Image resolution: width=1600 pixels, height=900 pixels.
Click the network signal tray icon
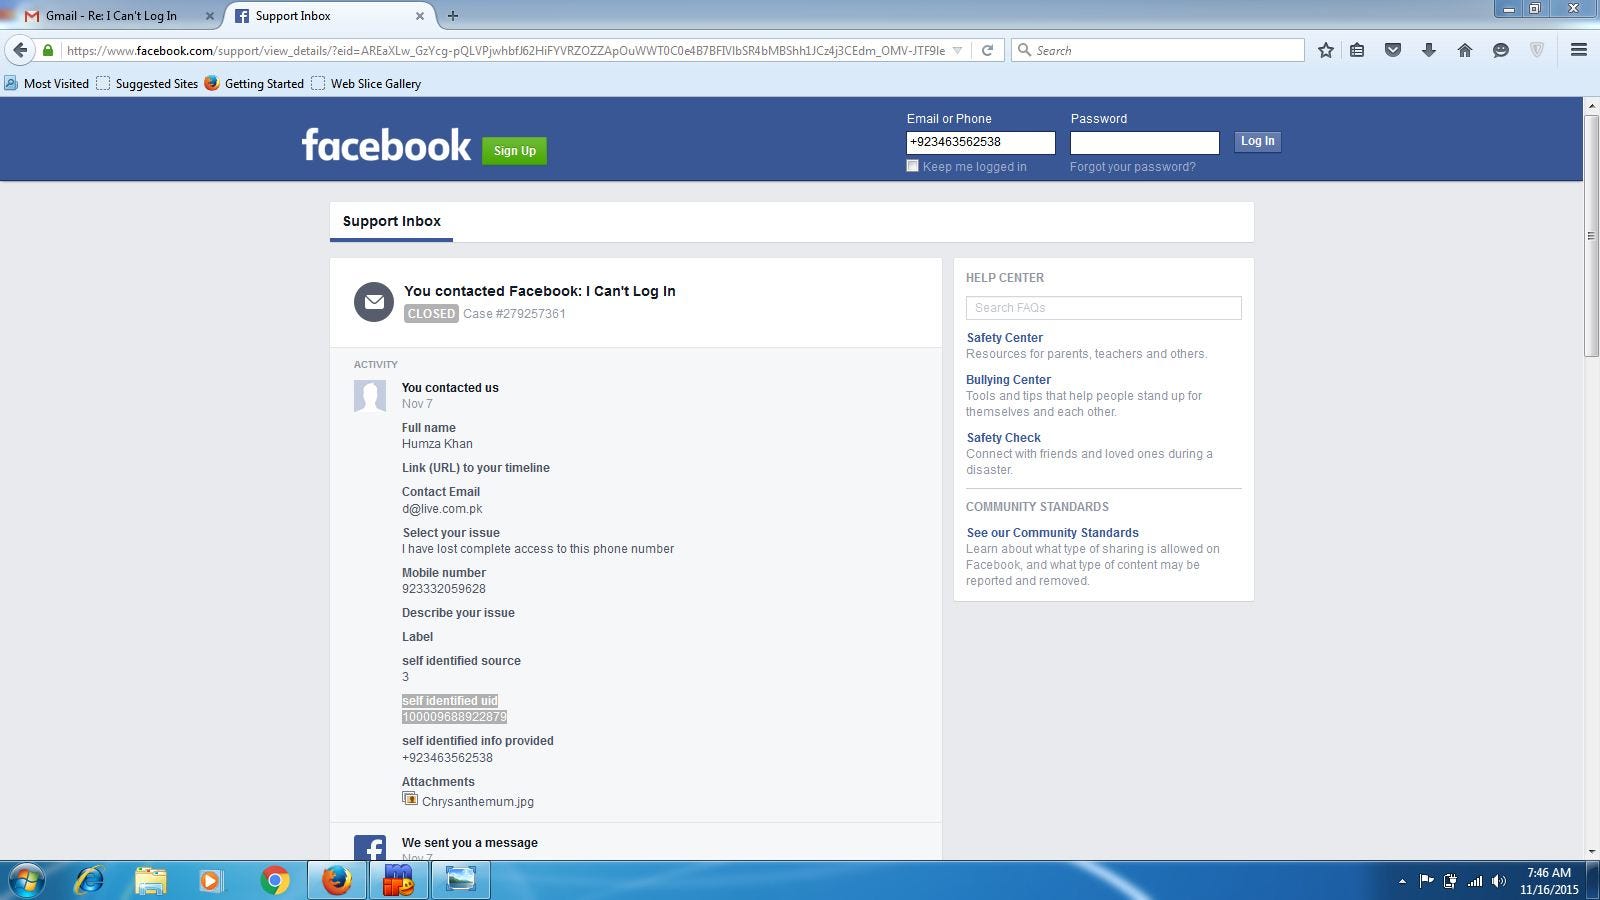coord(1475,881)
